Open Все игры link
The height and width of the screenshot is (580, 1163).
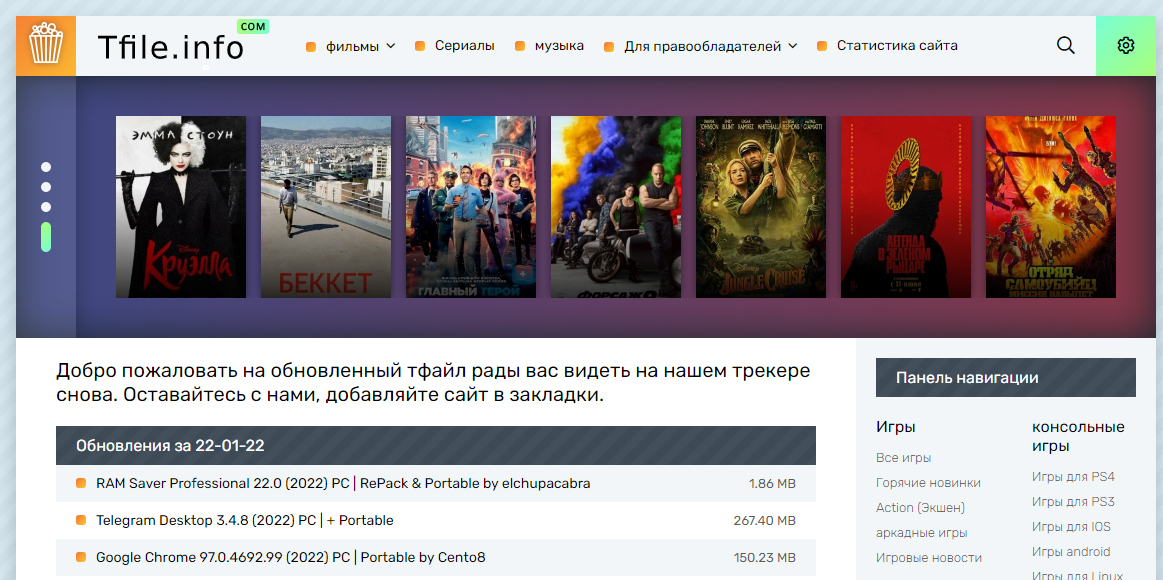click(x=903, y=458)
